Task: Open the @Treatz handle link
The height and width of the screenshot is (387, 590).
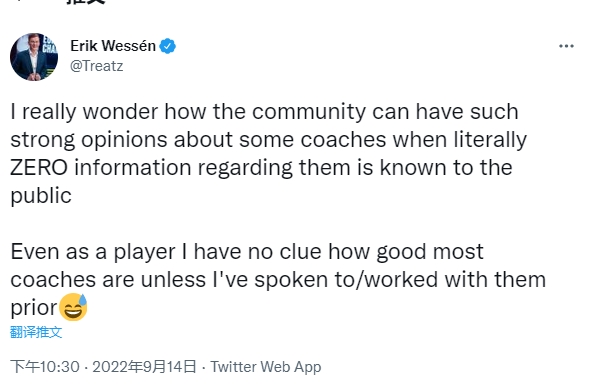Action: [97, 66]
